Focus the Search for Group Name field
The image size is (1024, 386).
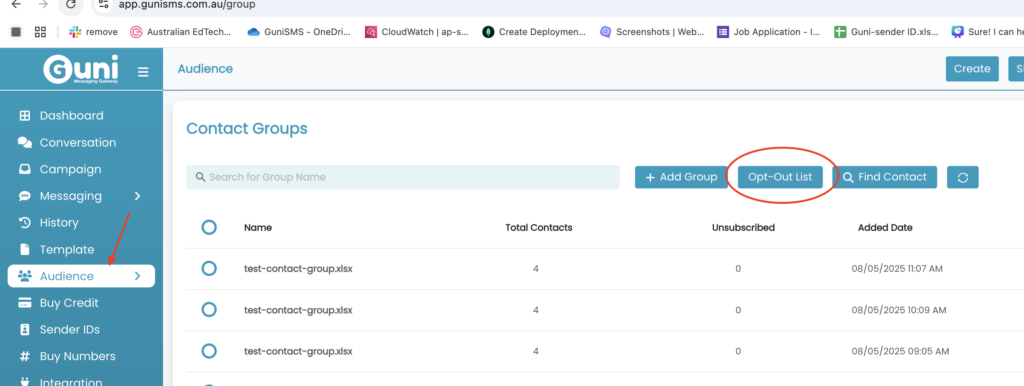click(403, 177)
